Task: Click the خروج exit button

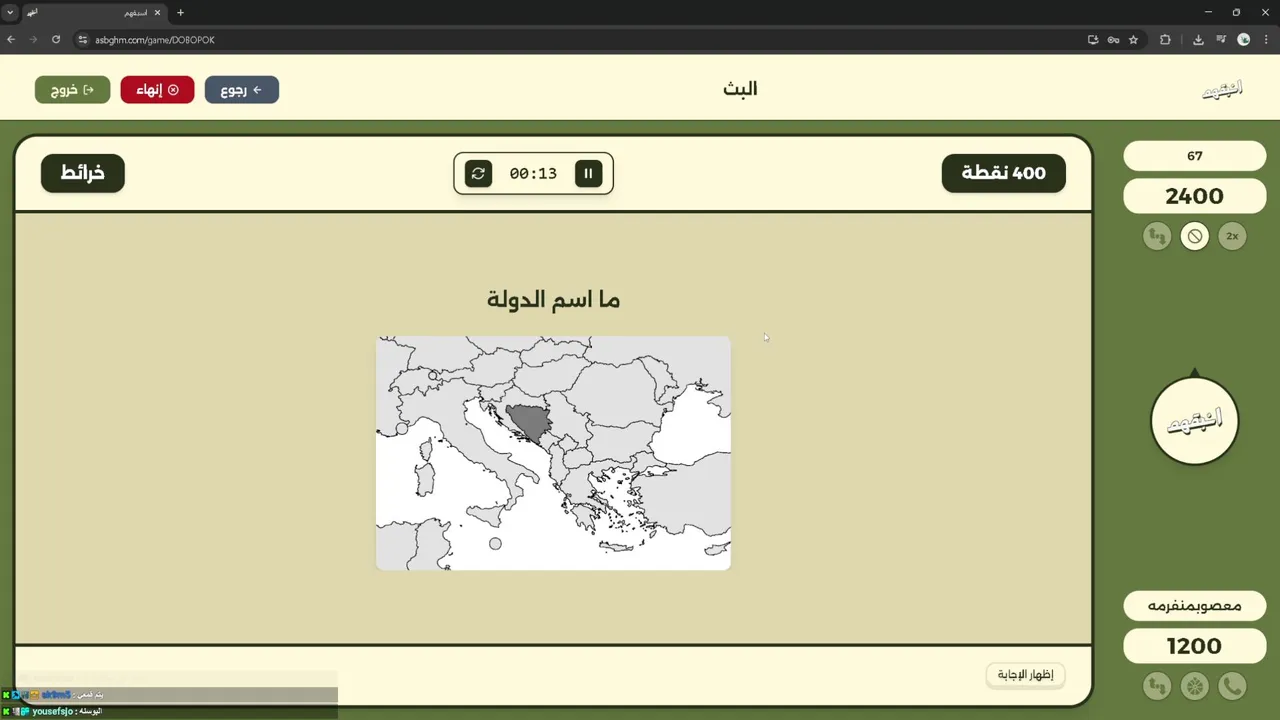Action: (72, 90)
